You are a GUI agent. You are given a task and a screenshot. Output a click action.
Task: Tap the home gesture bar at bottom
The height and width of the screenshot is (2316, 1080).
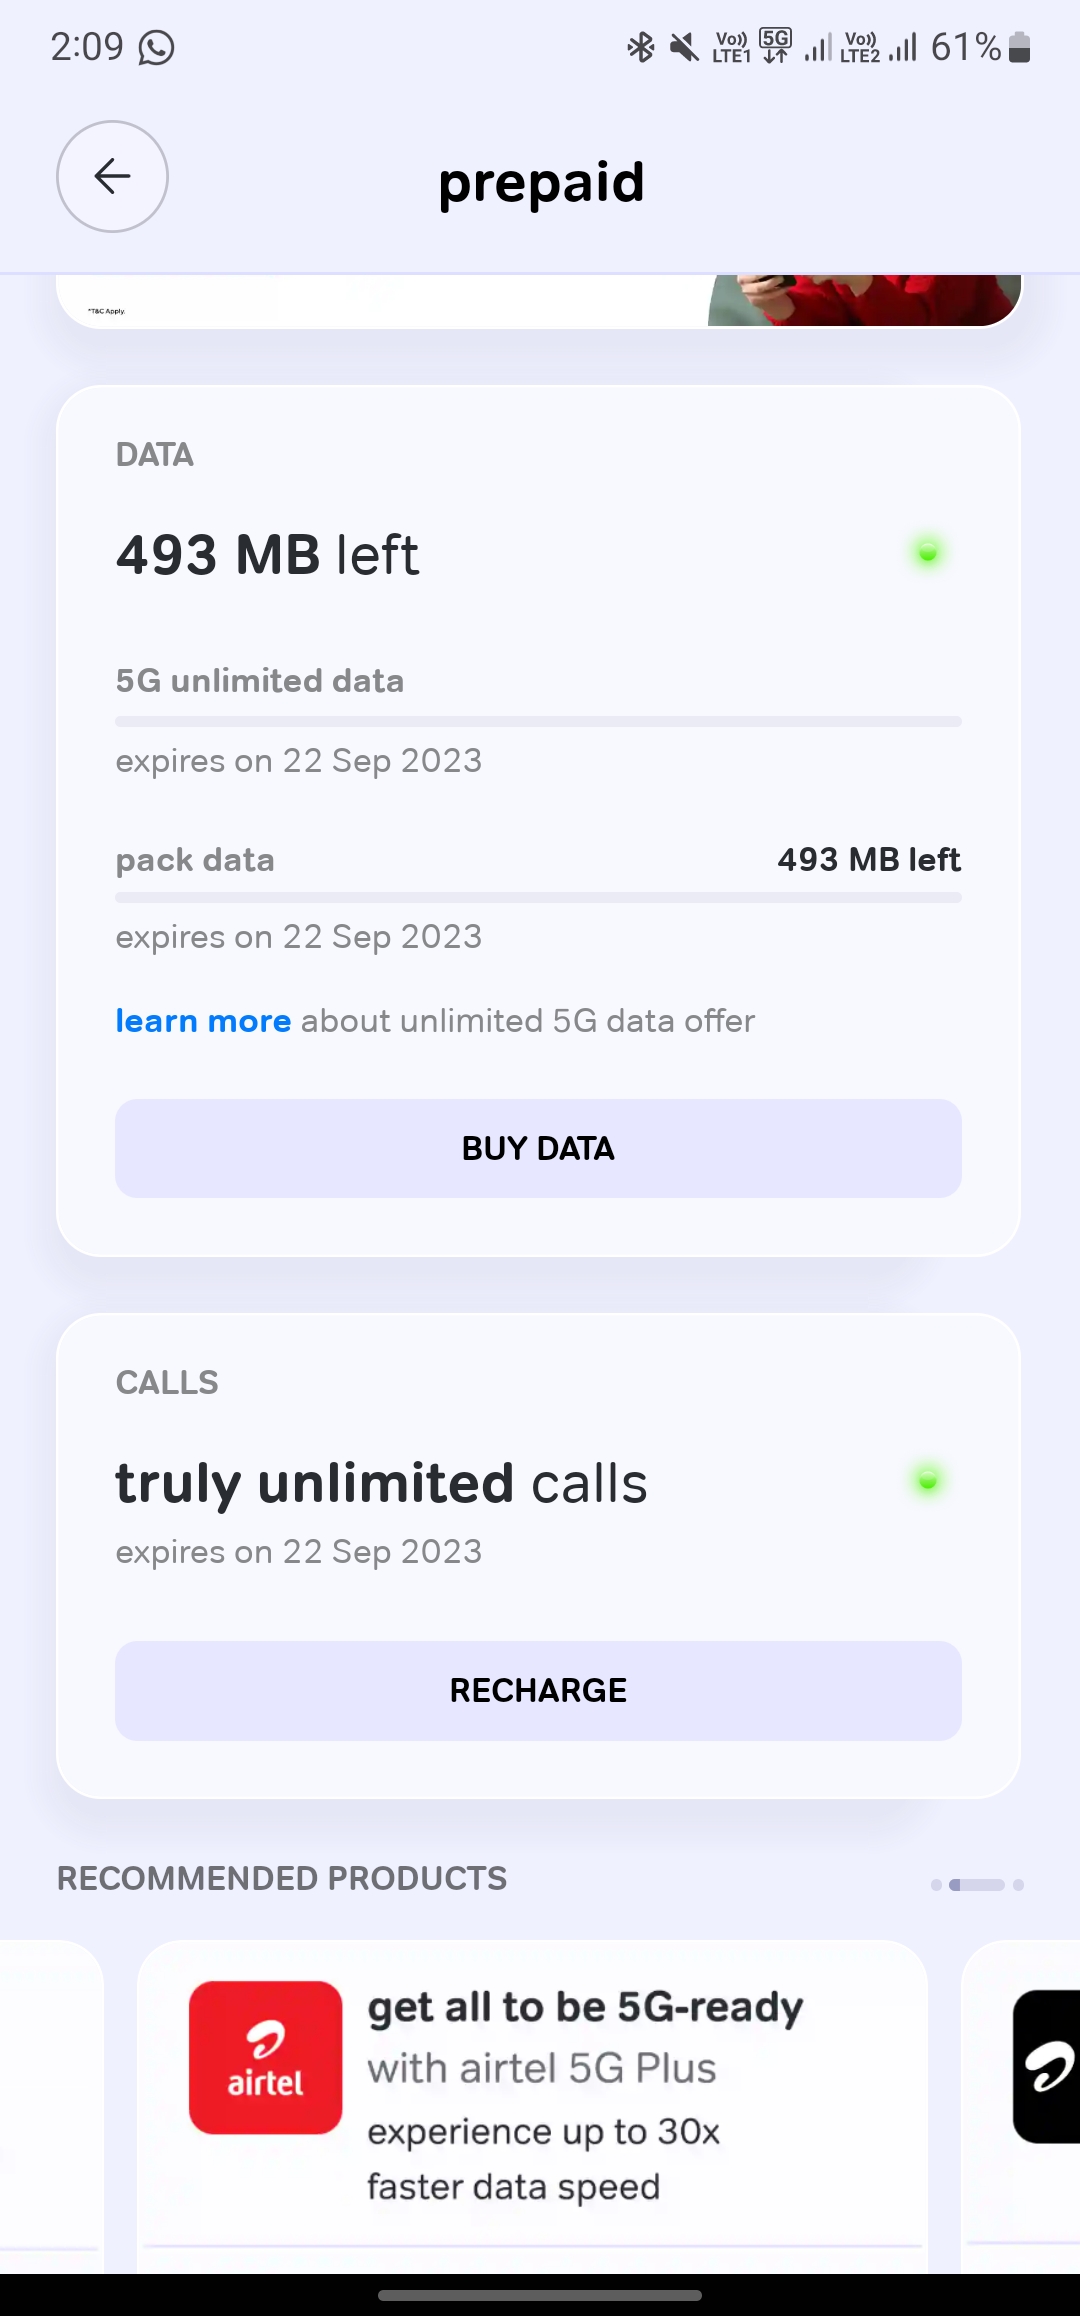coord(540,2295)
